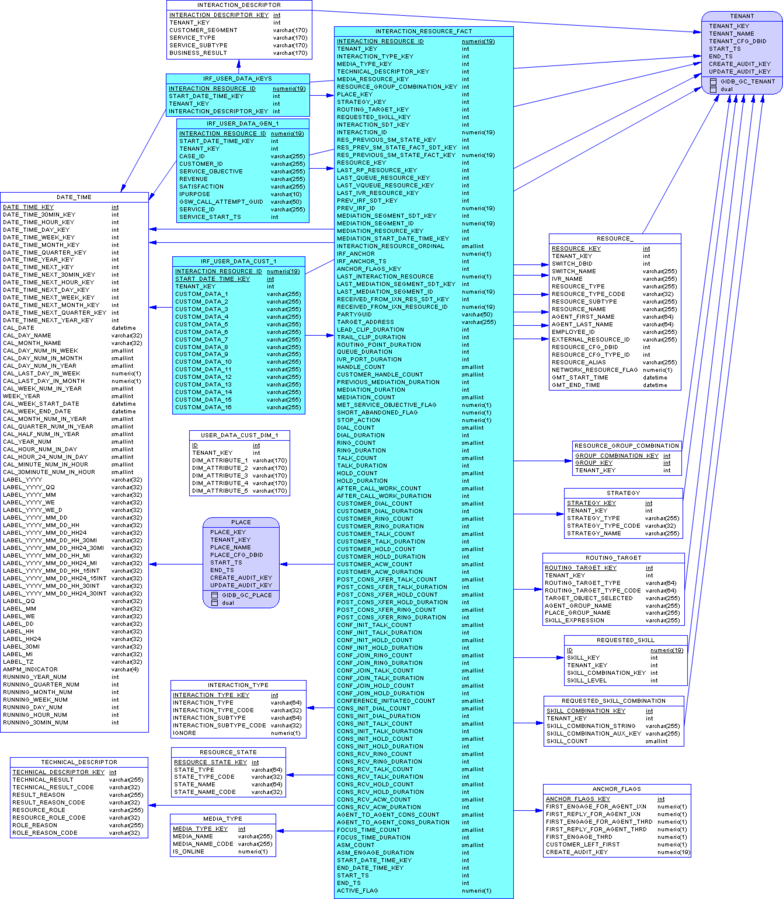Image resolution: width=783 pixels, height=899 pixels.
Task: Click the icon beside GIDB_GC_TENANT
Action: [714, 81]
